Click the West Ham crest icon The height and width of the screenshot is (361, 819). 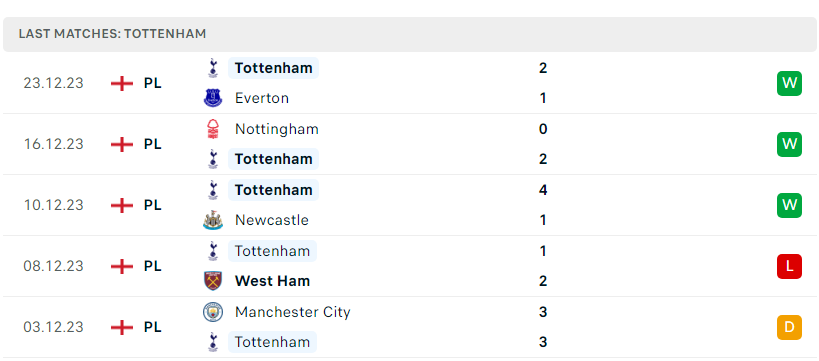[213, 281]
